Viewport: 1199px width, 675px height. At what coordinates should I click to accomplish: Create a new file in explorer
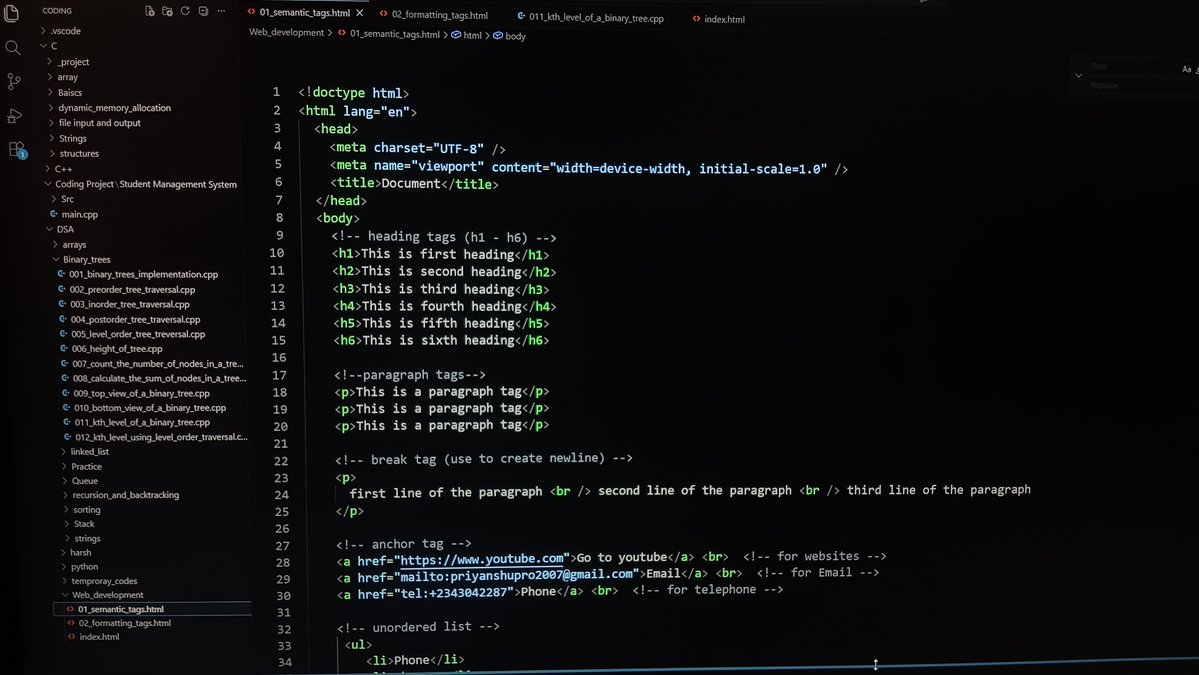tap(150, 11)
